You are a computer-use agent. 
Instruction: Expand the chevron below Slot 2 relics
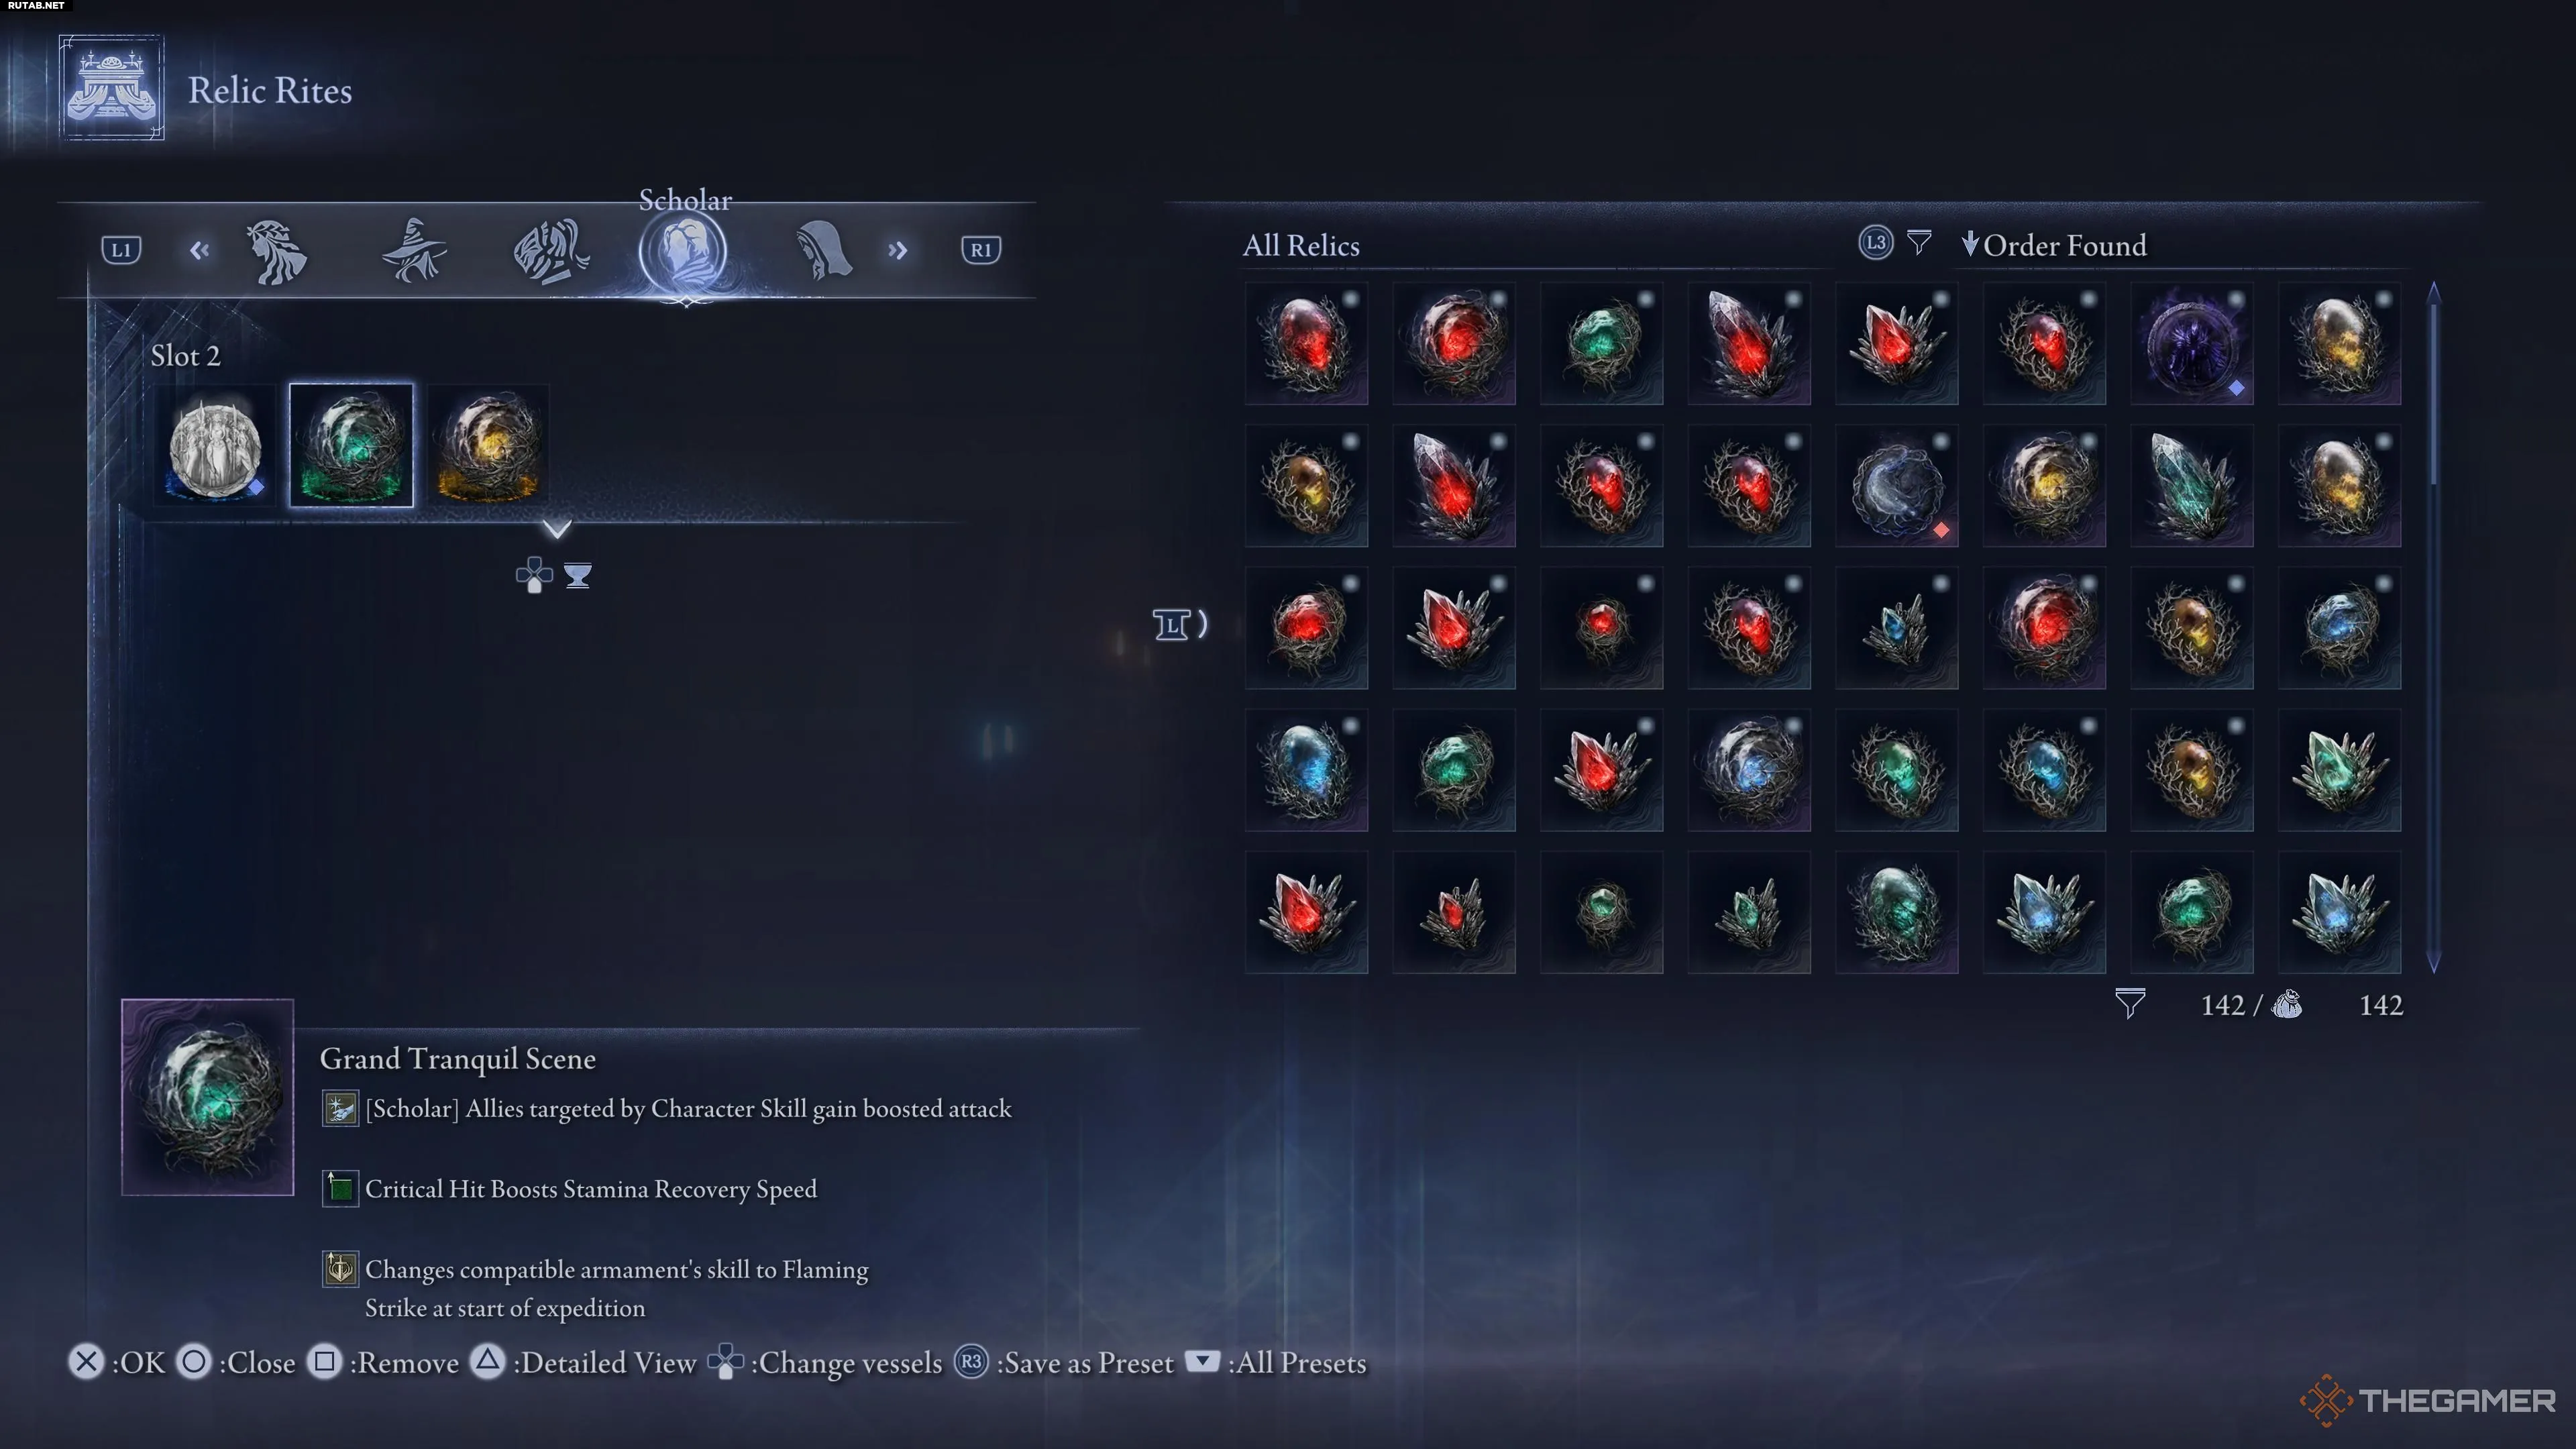[x=557, y=528]
